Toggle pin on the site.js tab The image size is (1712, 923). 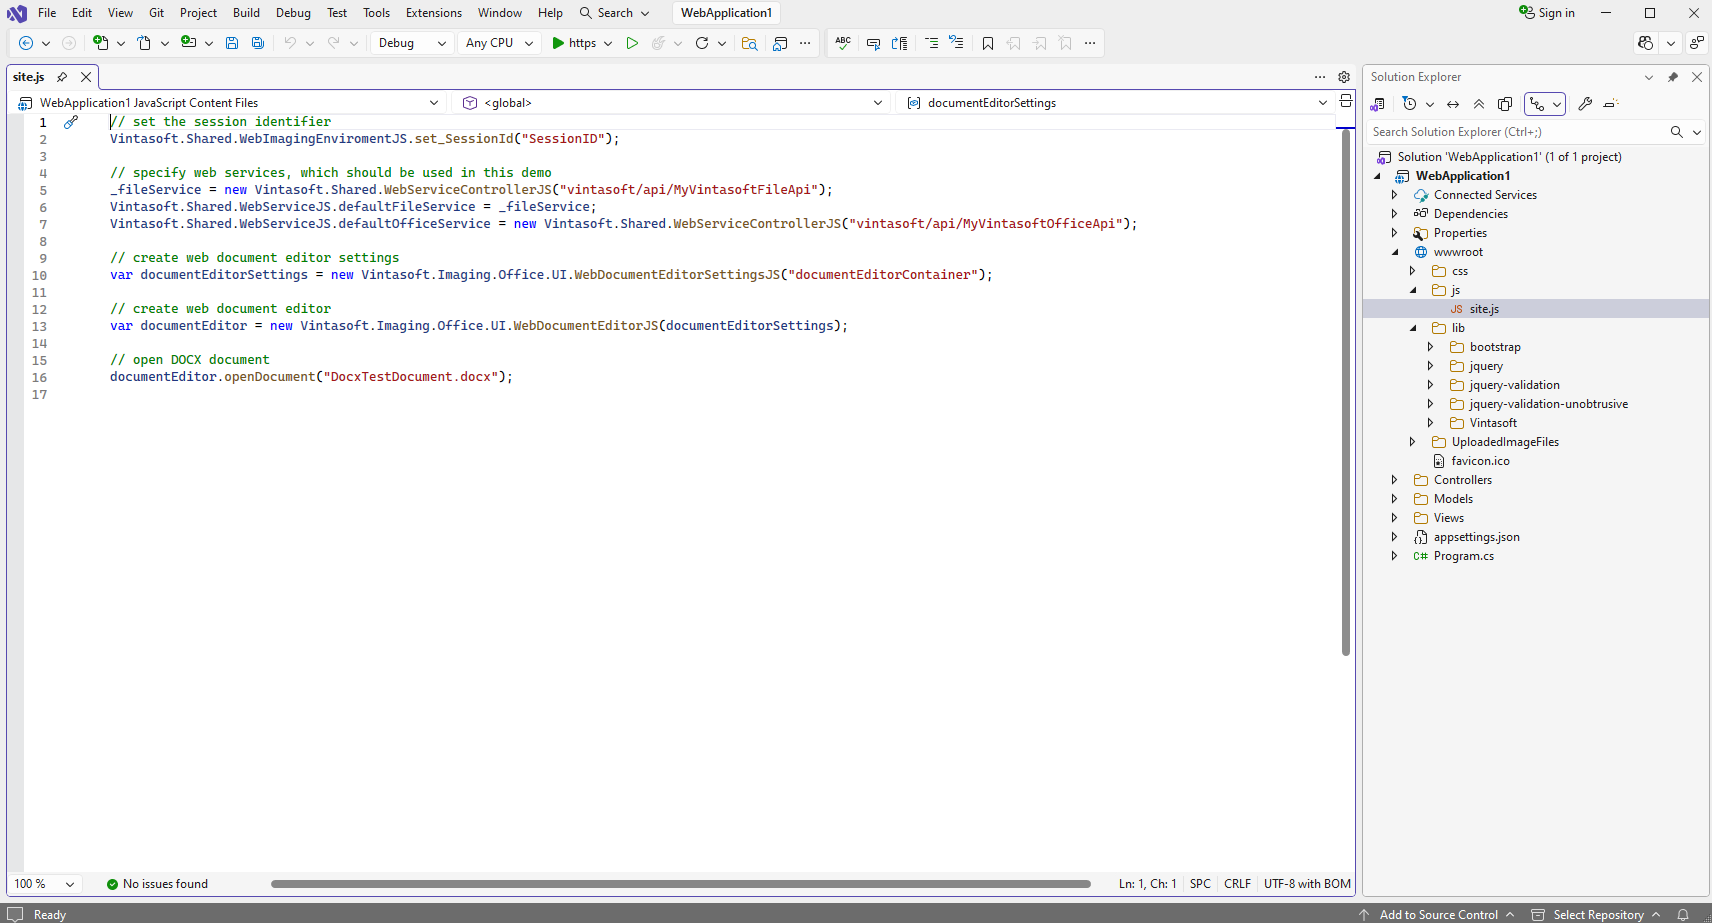[62, 77]
